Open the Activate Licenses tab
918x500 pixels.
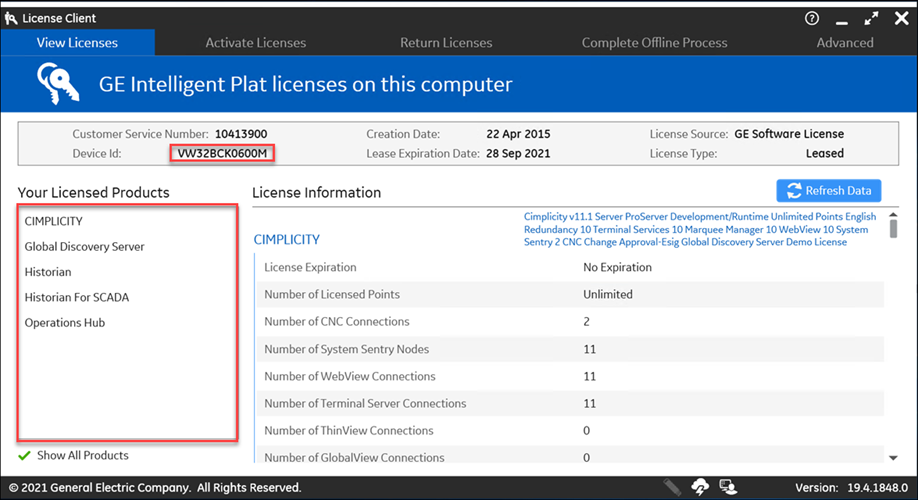255,43
